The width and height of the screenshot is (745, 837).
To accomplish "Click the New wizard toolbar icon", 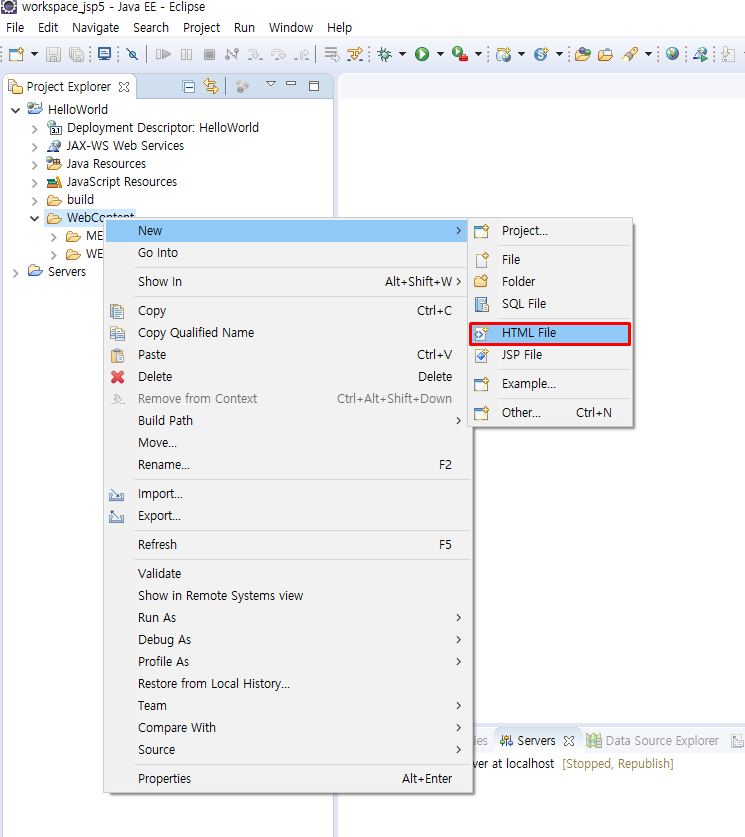I will click(x=16, y=54).
